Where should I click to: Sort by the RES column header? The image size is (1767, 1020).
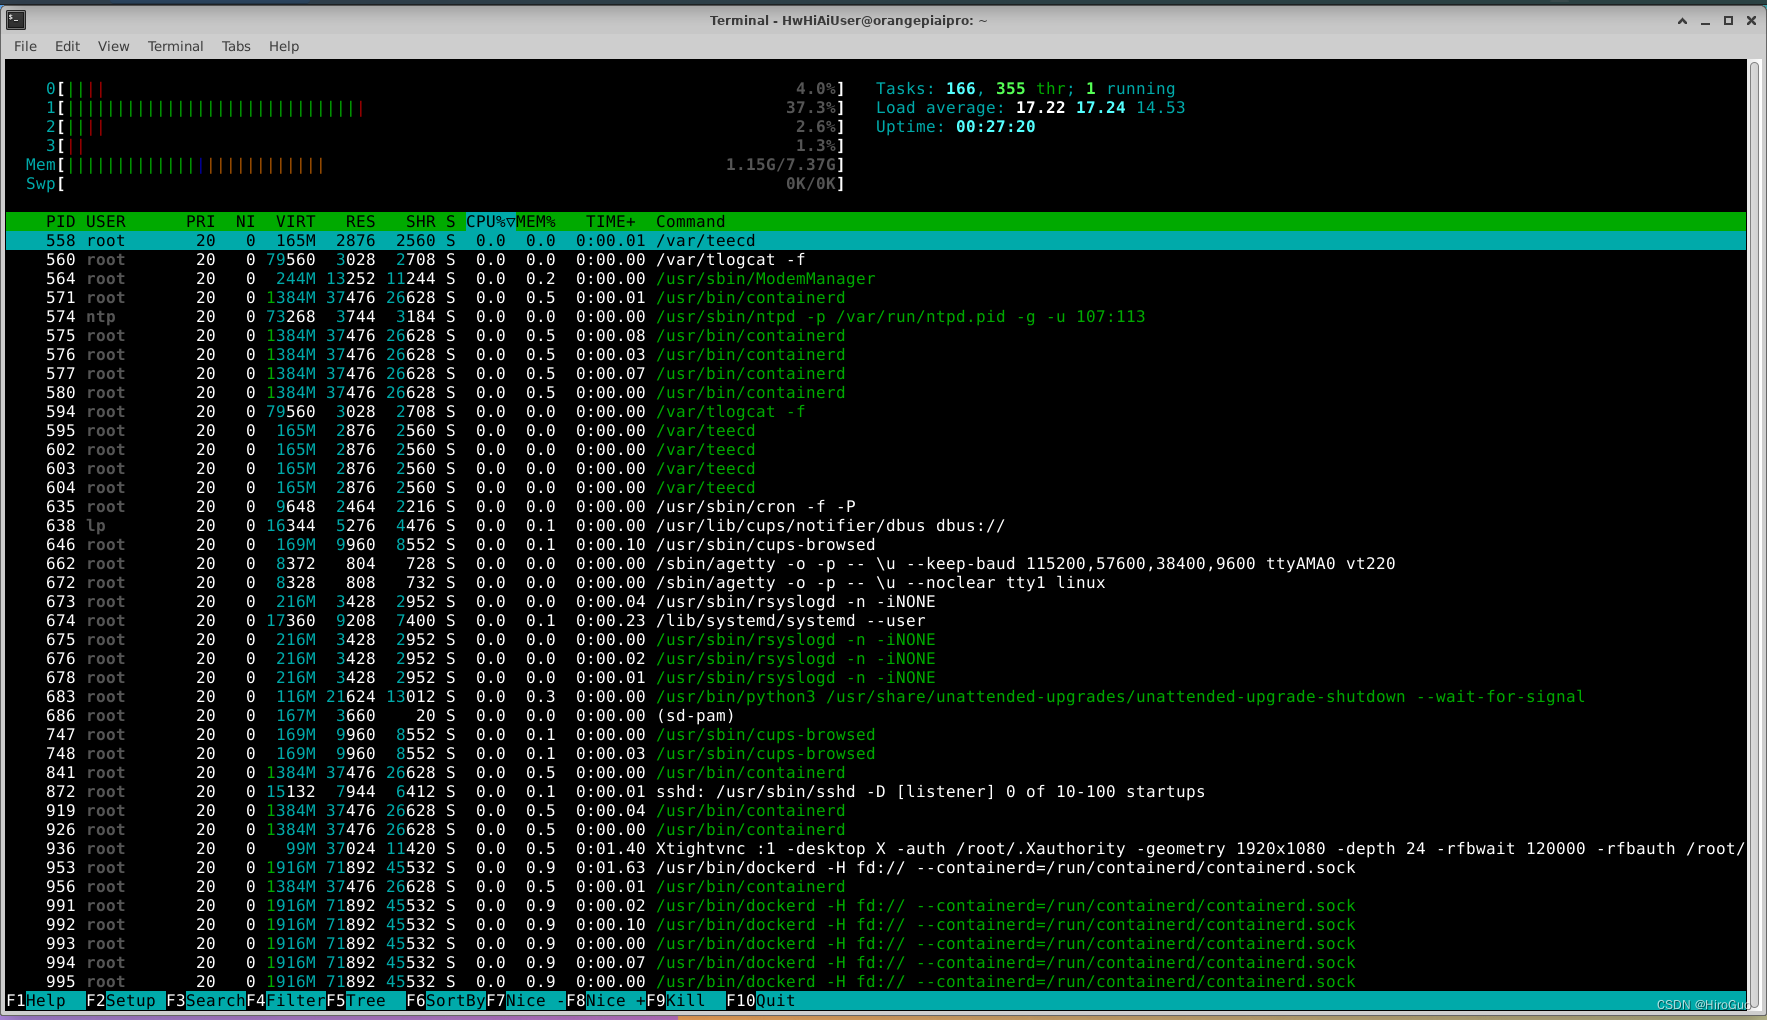360,222
